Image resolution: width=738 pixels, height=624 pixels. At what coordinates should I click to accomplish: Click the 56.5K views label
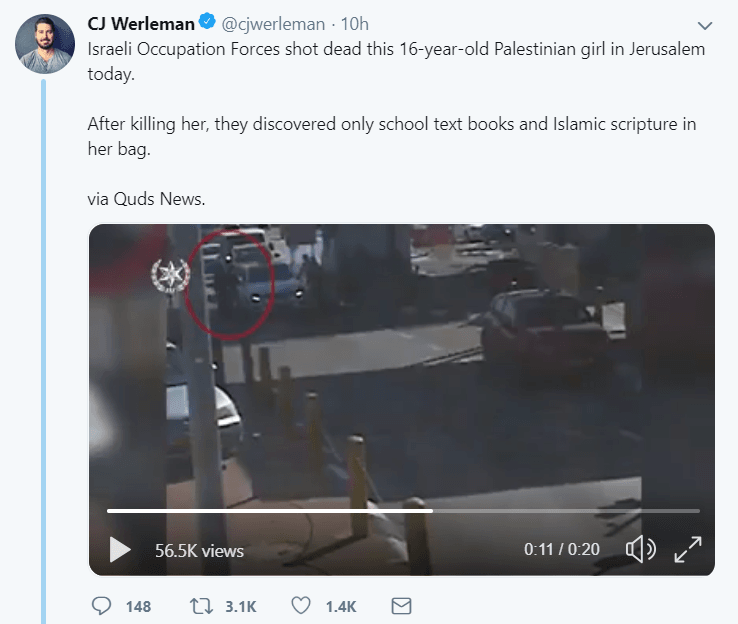click(x=200, y=551)
